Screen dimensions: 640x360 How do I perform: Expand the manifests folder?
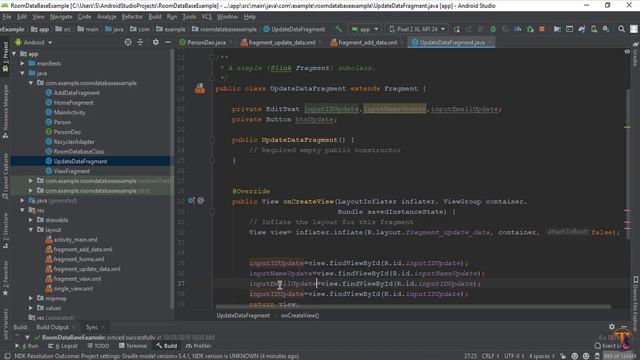pyautogui.click(x=22, y=63)
